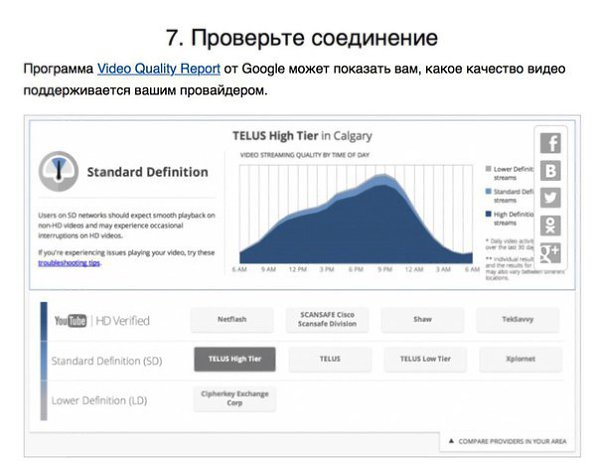Share via the Odnoklassniki icon
The height and width of the screenshot is (474, 600).
coord(550,225)
